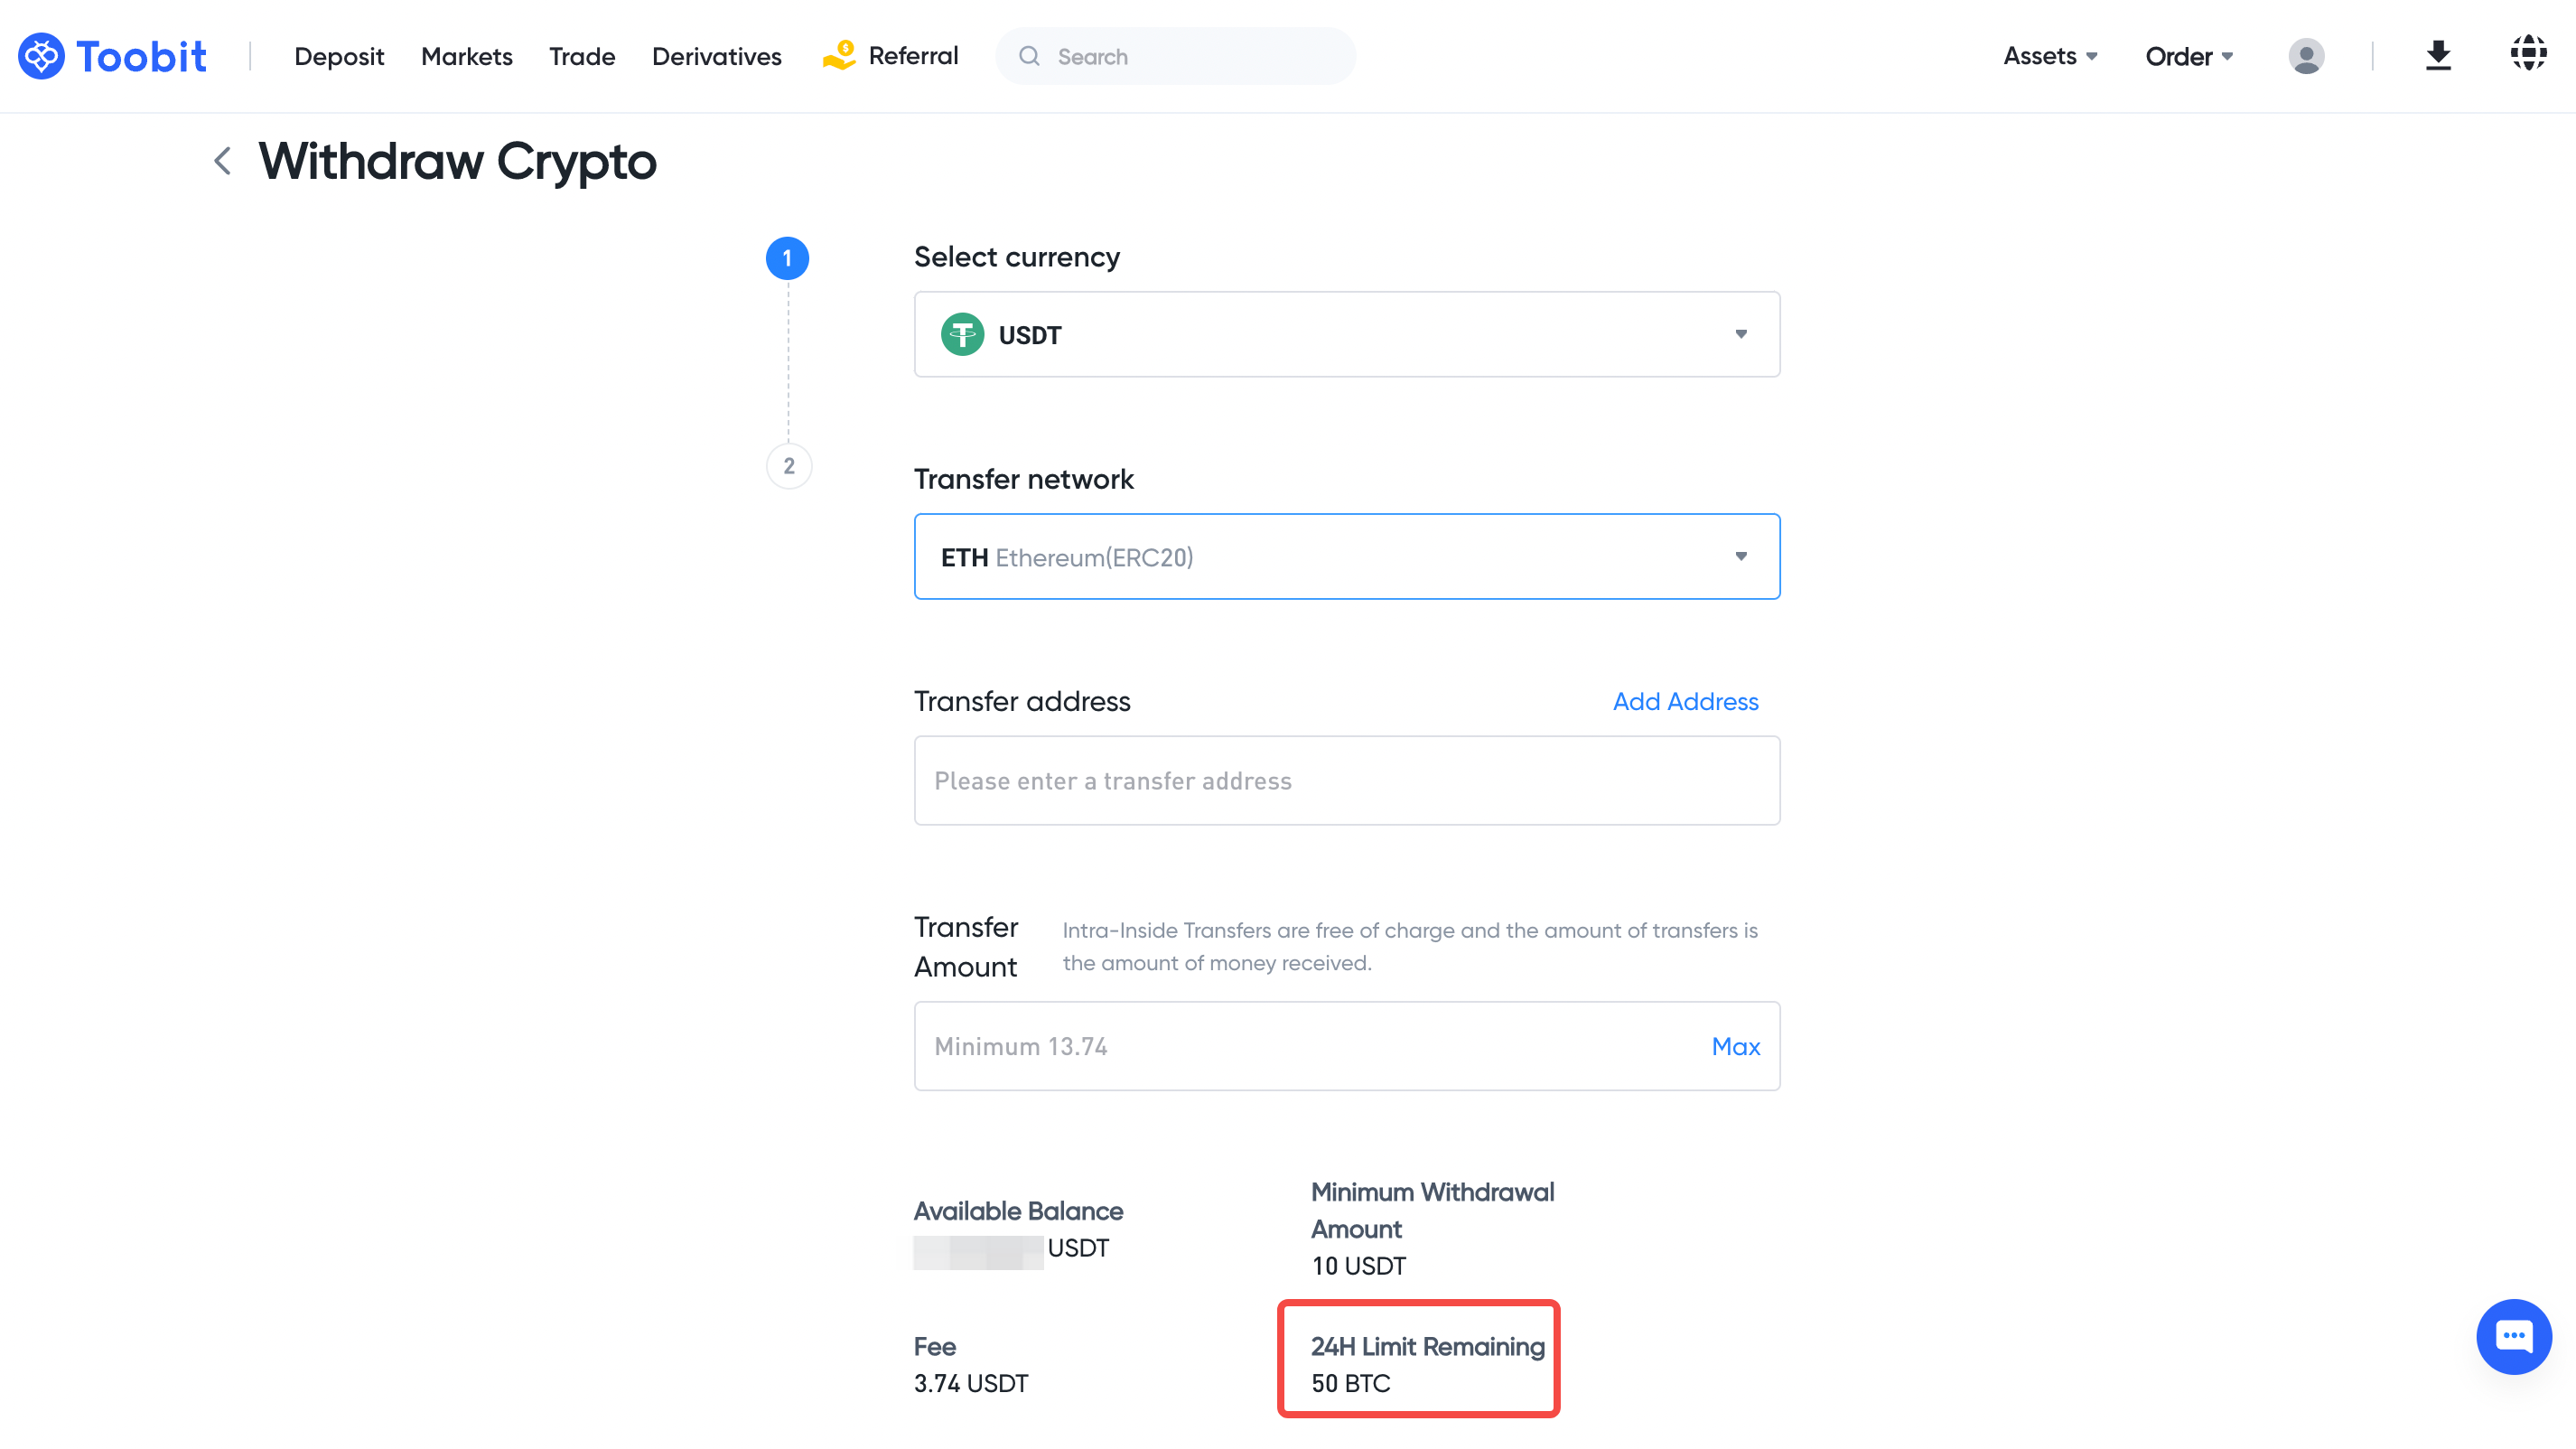
Task: Click the Referral reward icon
Action: coord(839,55)
